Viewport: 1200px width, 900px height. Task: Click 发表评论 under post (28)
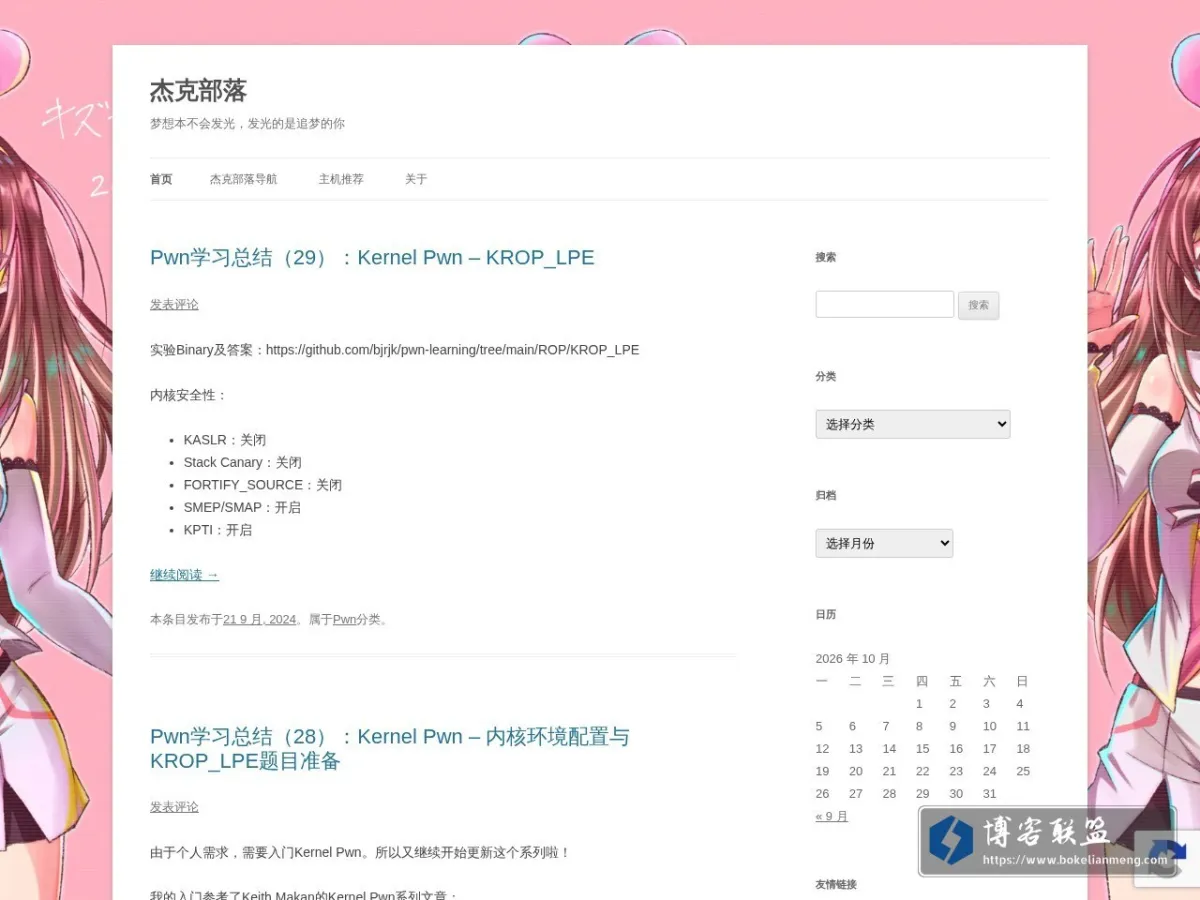pos(174,807)
